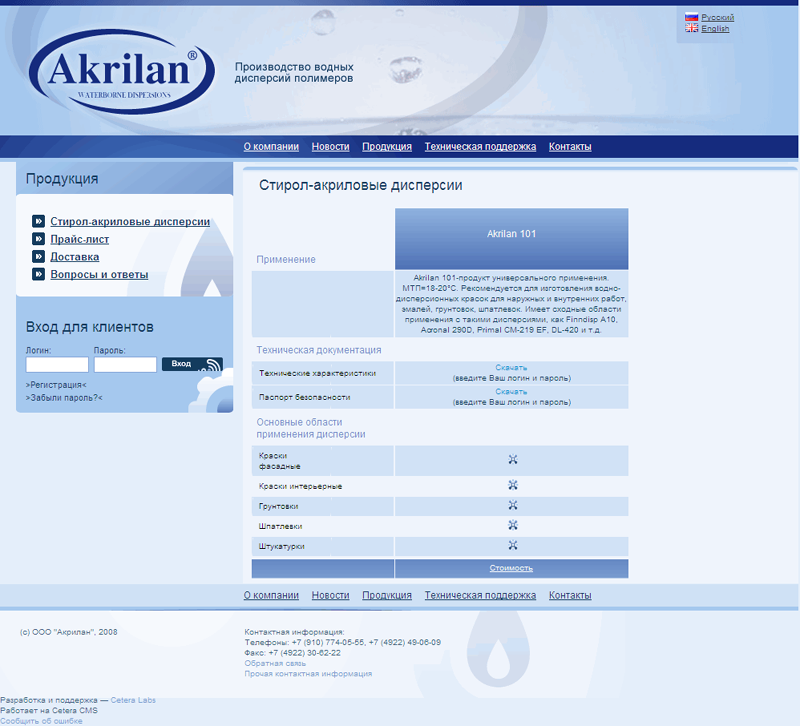Open the Стоимость link under the table
This screenshot has height=726, width=800.
click(511, 568)
